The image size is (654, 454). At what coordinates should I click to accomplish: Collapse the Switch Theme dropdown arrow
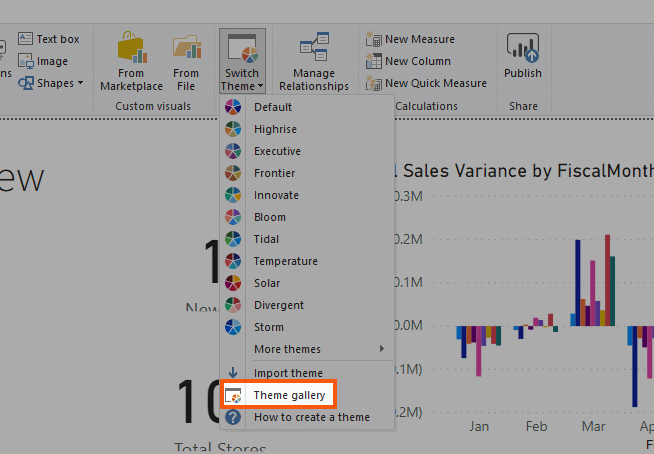pyautogui.click(x=260, y=86)
